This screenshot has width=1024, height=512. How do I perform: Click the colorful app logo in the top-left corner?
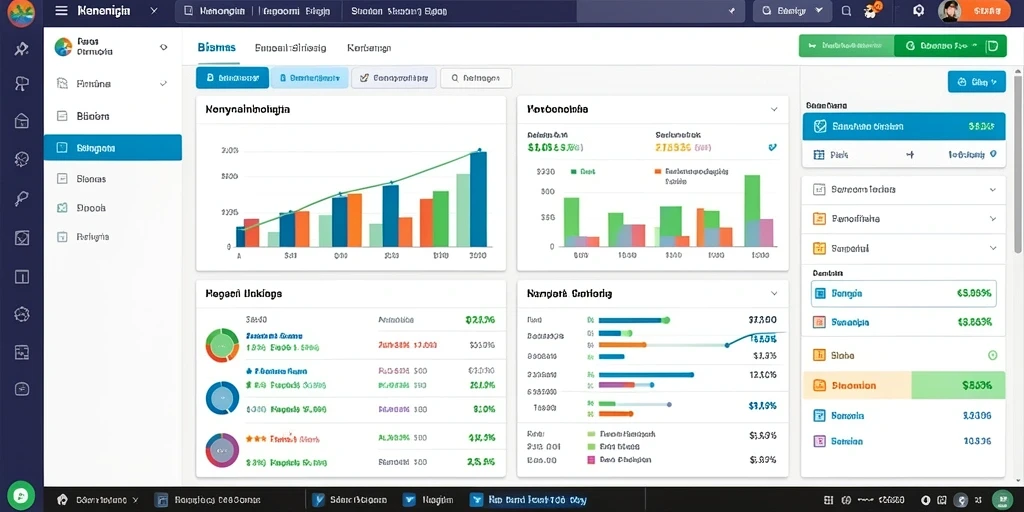click(21, 13)
